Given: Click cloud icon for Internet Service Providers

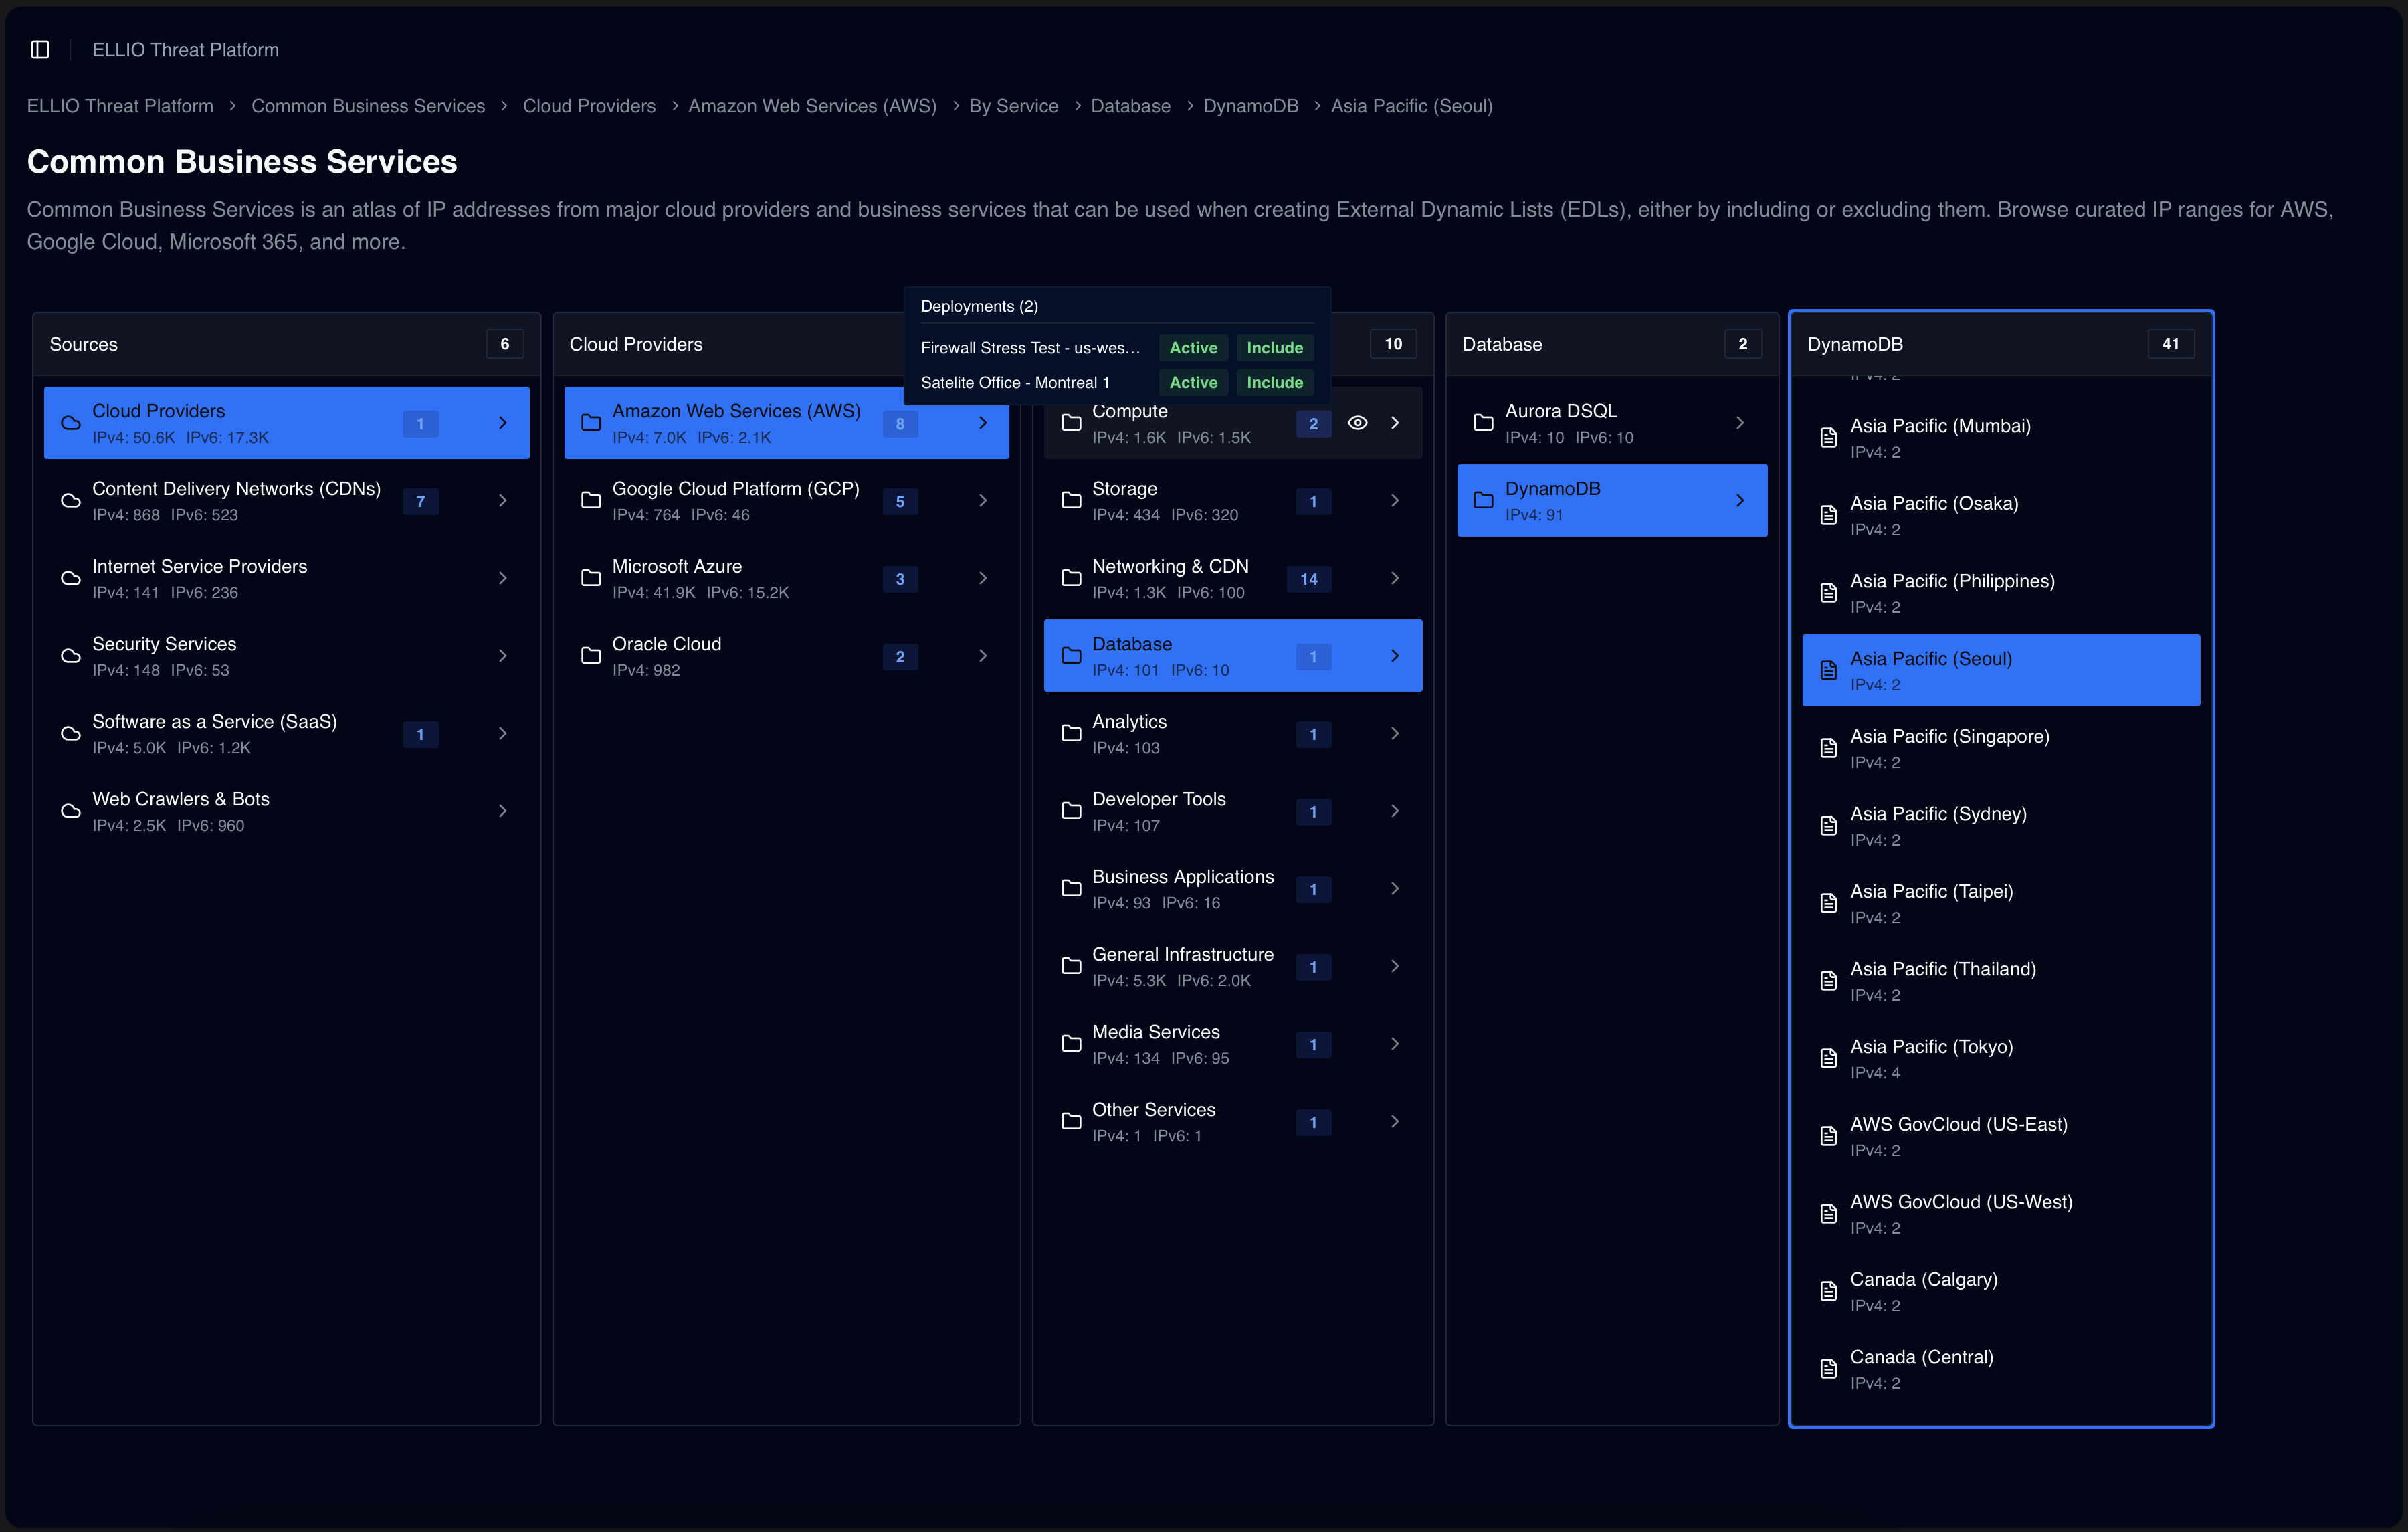Looking at the screenshot, I should click(71, 578).
